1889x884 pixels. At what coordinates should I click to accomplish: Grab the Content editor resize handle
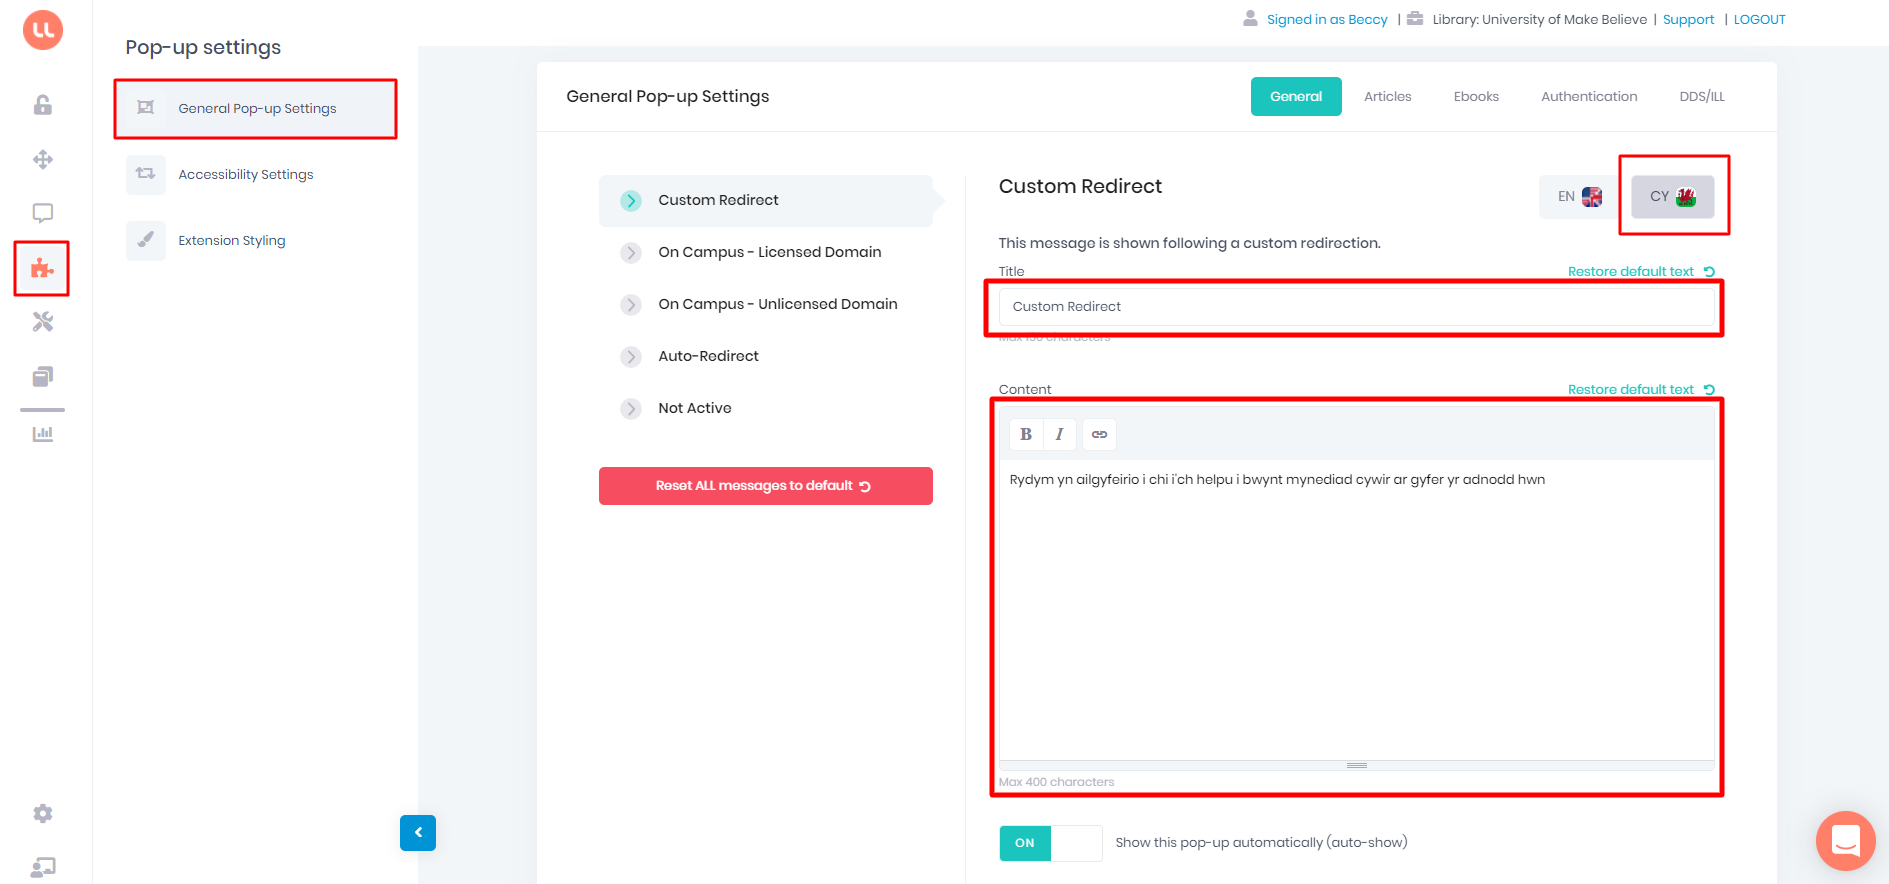coord(1357,765)
